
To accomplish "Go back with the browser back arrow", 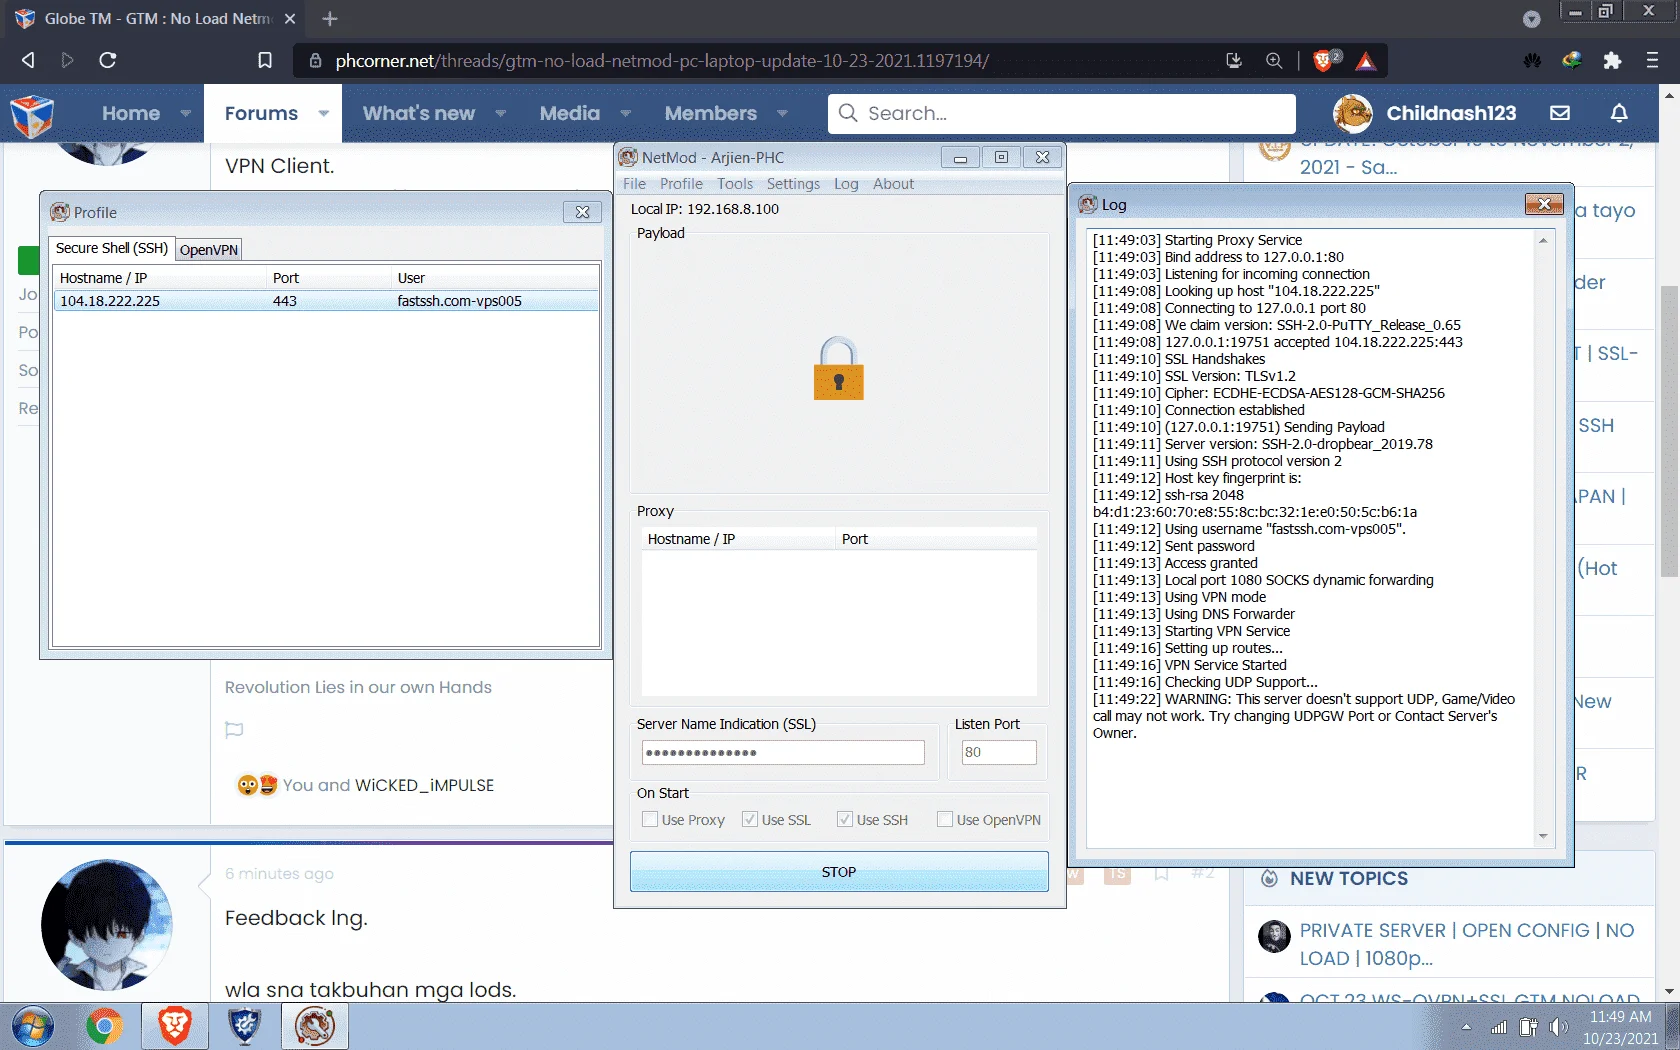I will point(28,60).
